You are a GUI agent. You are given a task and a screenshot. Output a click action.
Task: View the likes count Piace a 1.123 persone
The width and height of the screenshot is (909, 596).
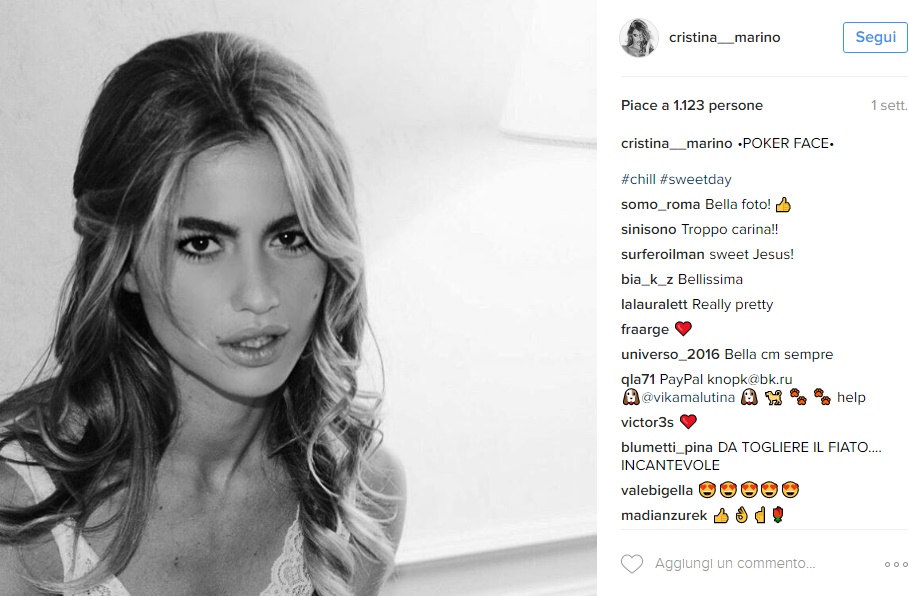692,106
